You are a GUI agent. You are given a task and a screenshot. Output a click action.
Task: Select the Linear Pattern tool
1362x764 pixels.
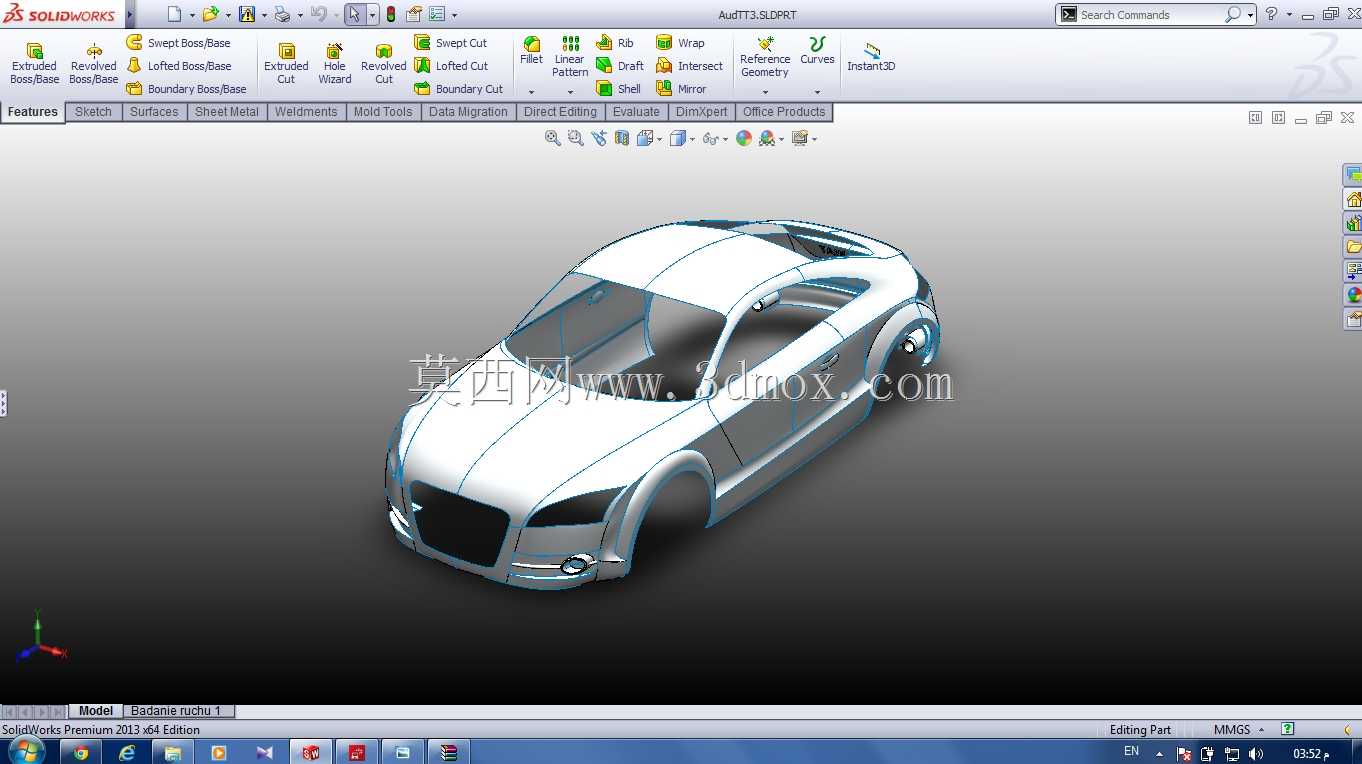click(570, 57)
